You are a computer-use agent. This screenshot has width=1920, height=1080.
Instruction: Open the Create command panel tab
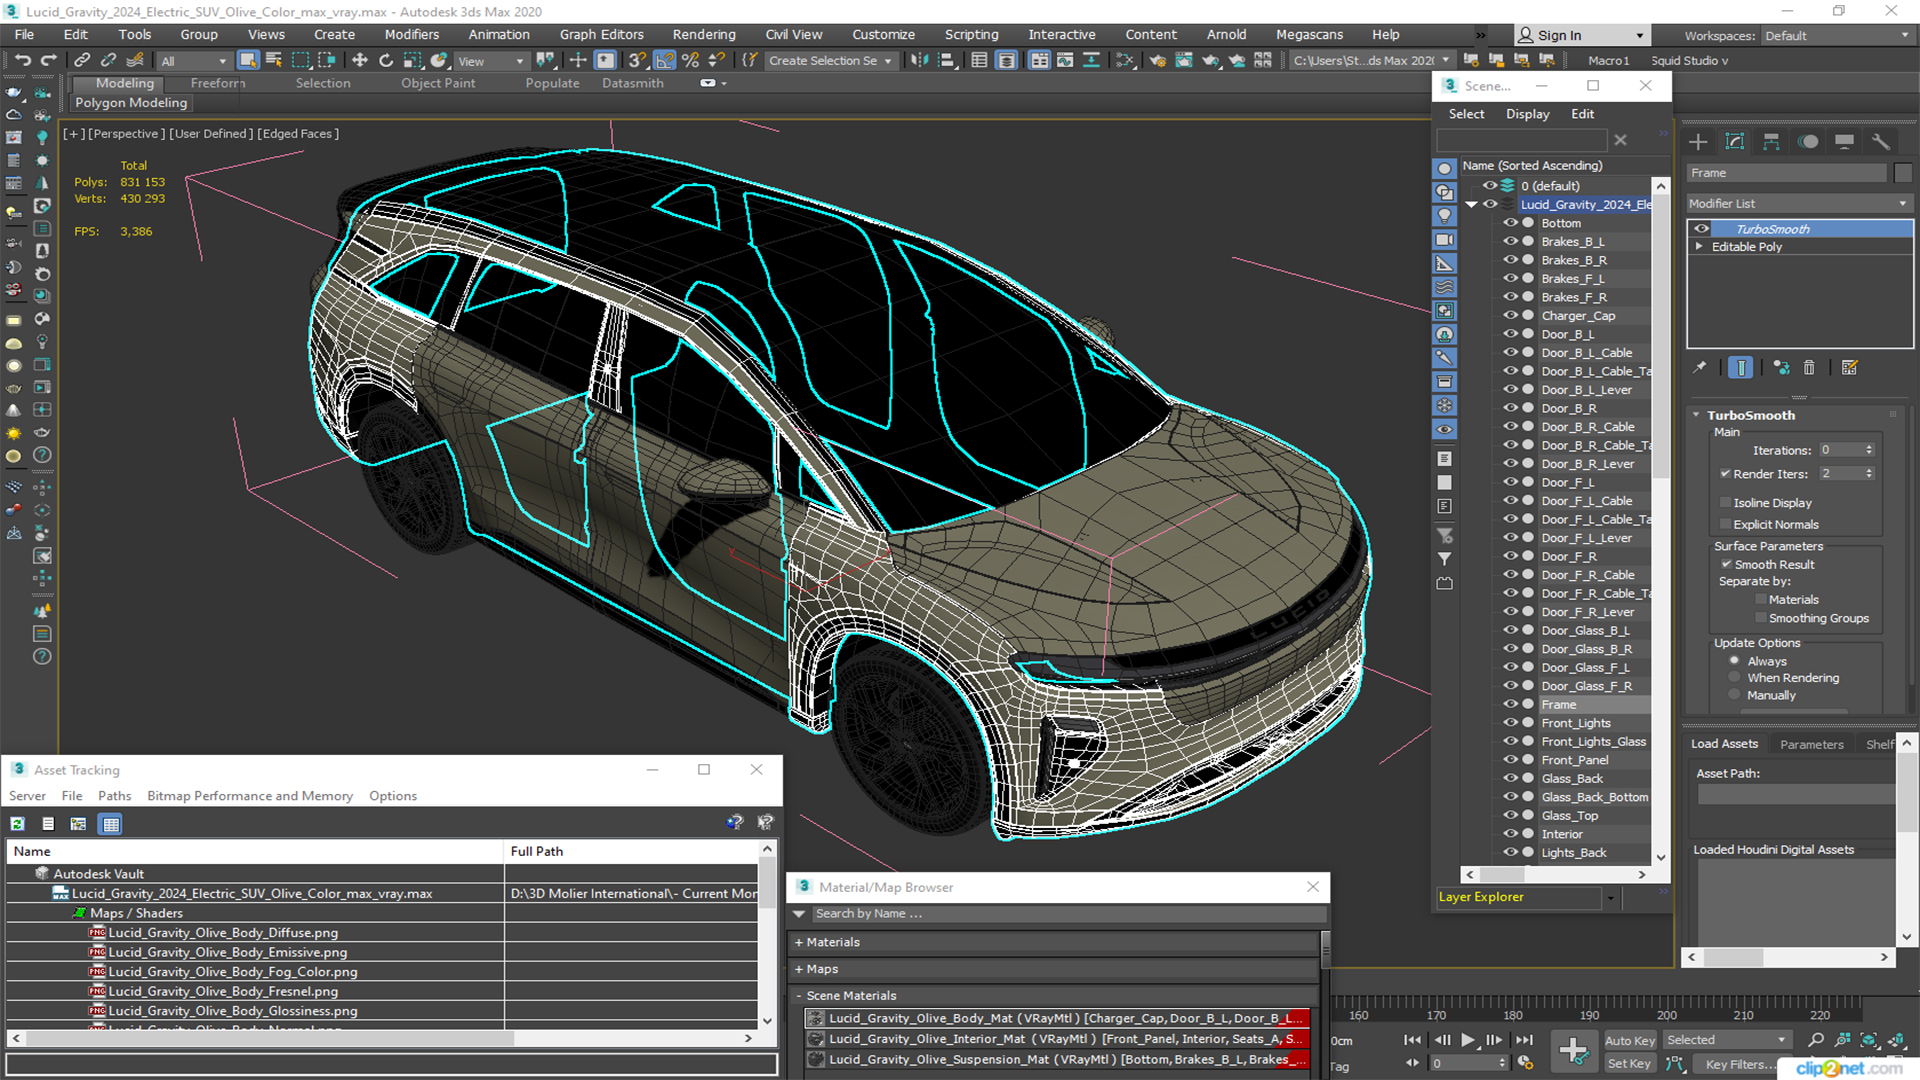1698,142
